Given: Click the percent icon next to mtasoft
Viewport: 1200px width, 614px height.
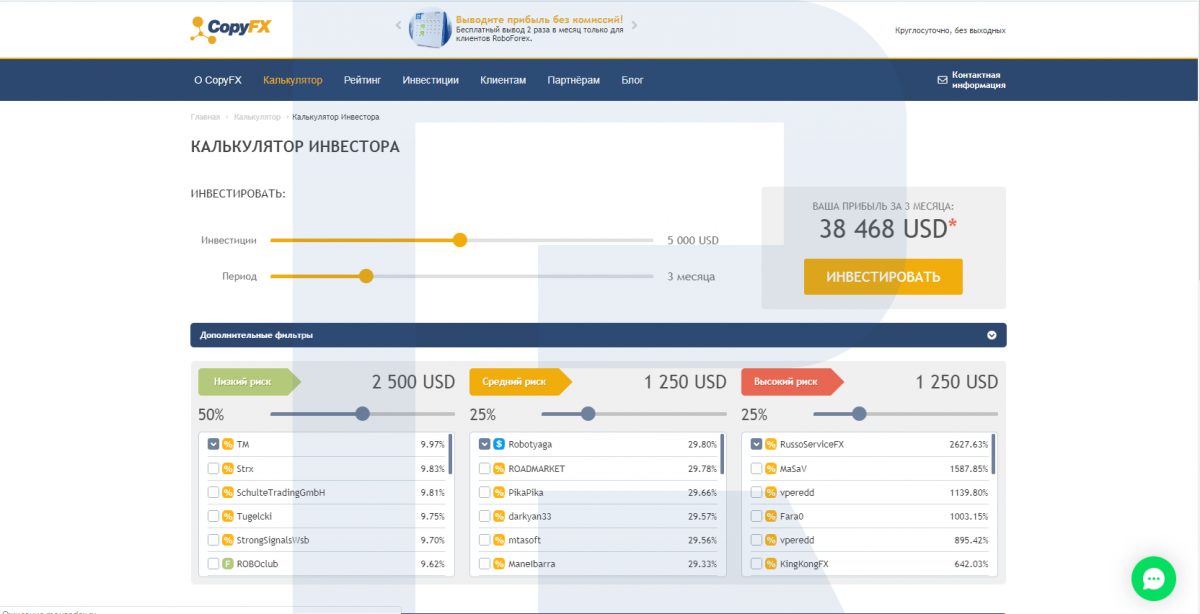Looking at the screenshot, I should click(x=499, y=540).
